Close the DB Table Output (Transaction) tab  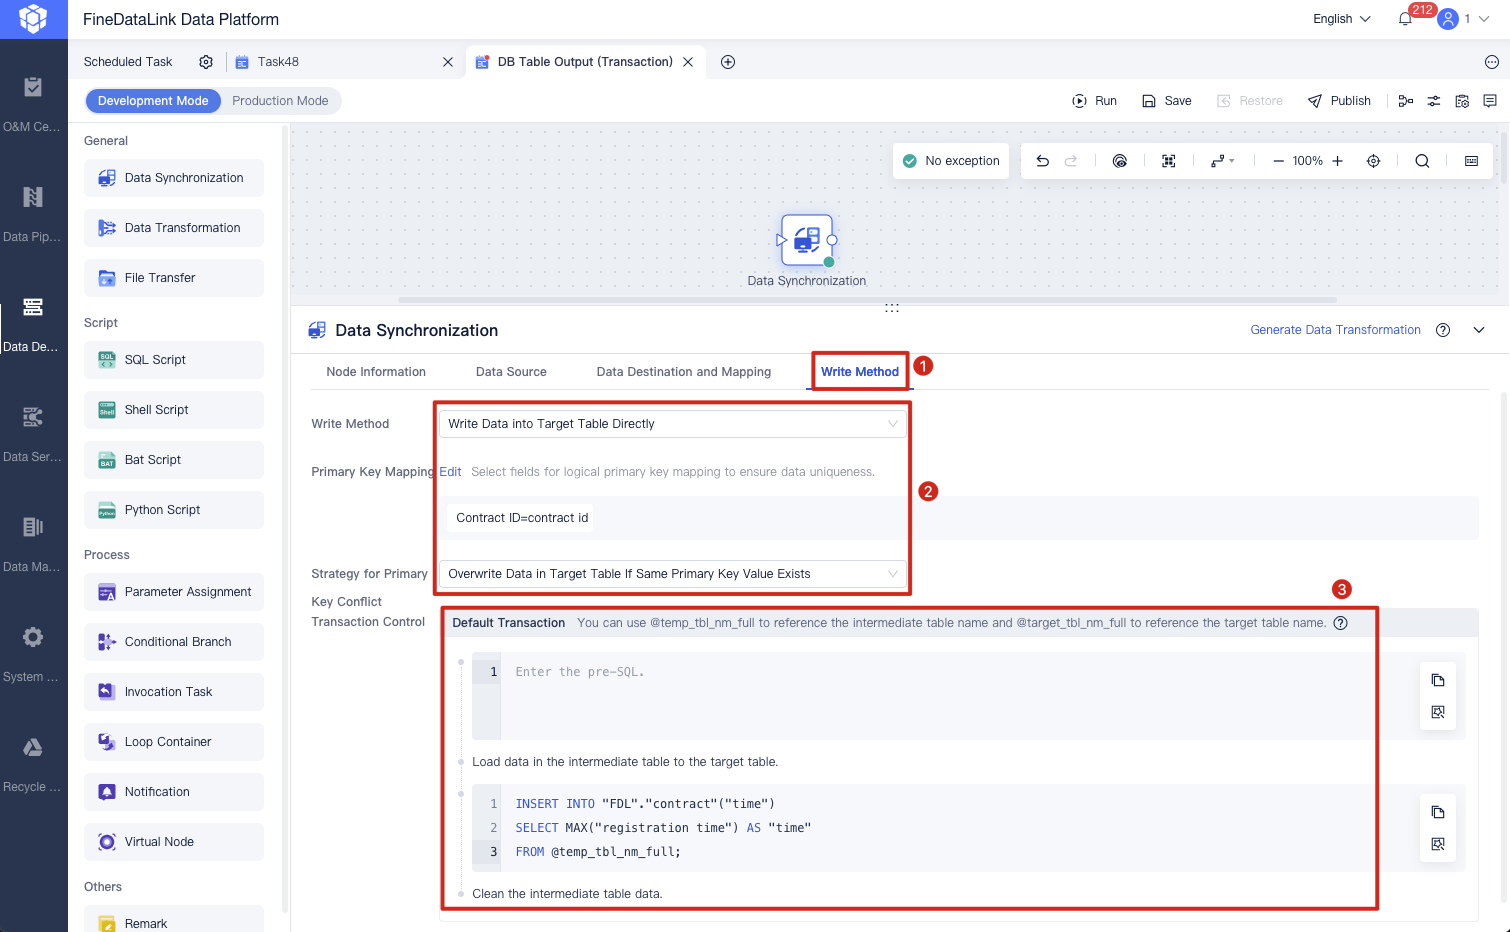[x=688, y=62]
